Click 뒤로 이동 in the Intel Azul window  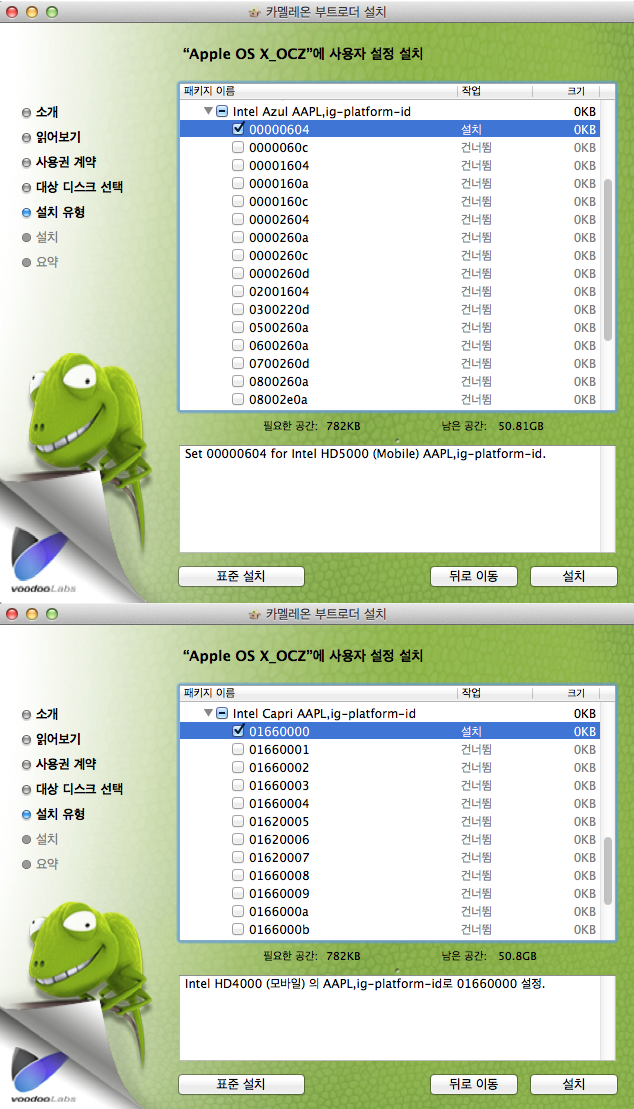click(474, 576)
